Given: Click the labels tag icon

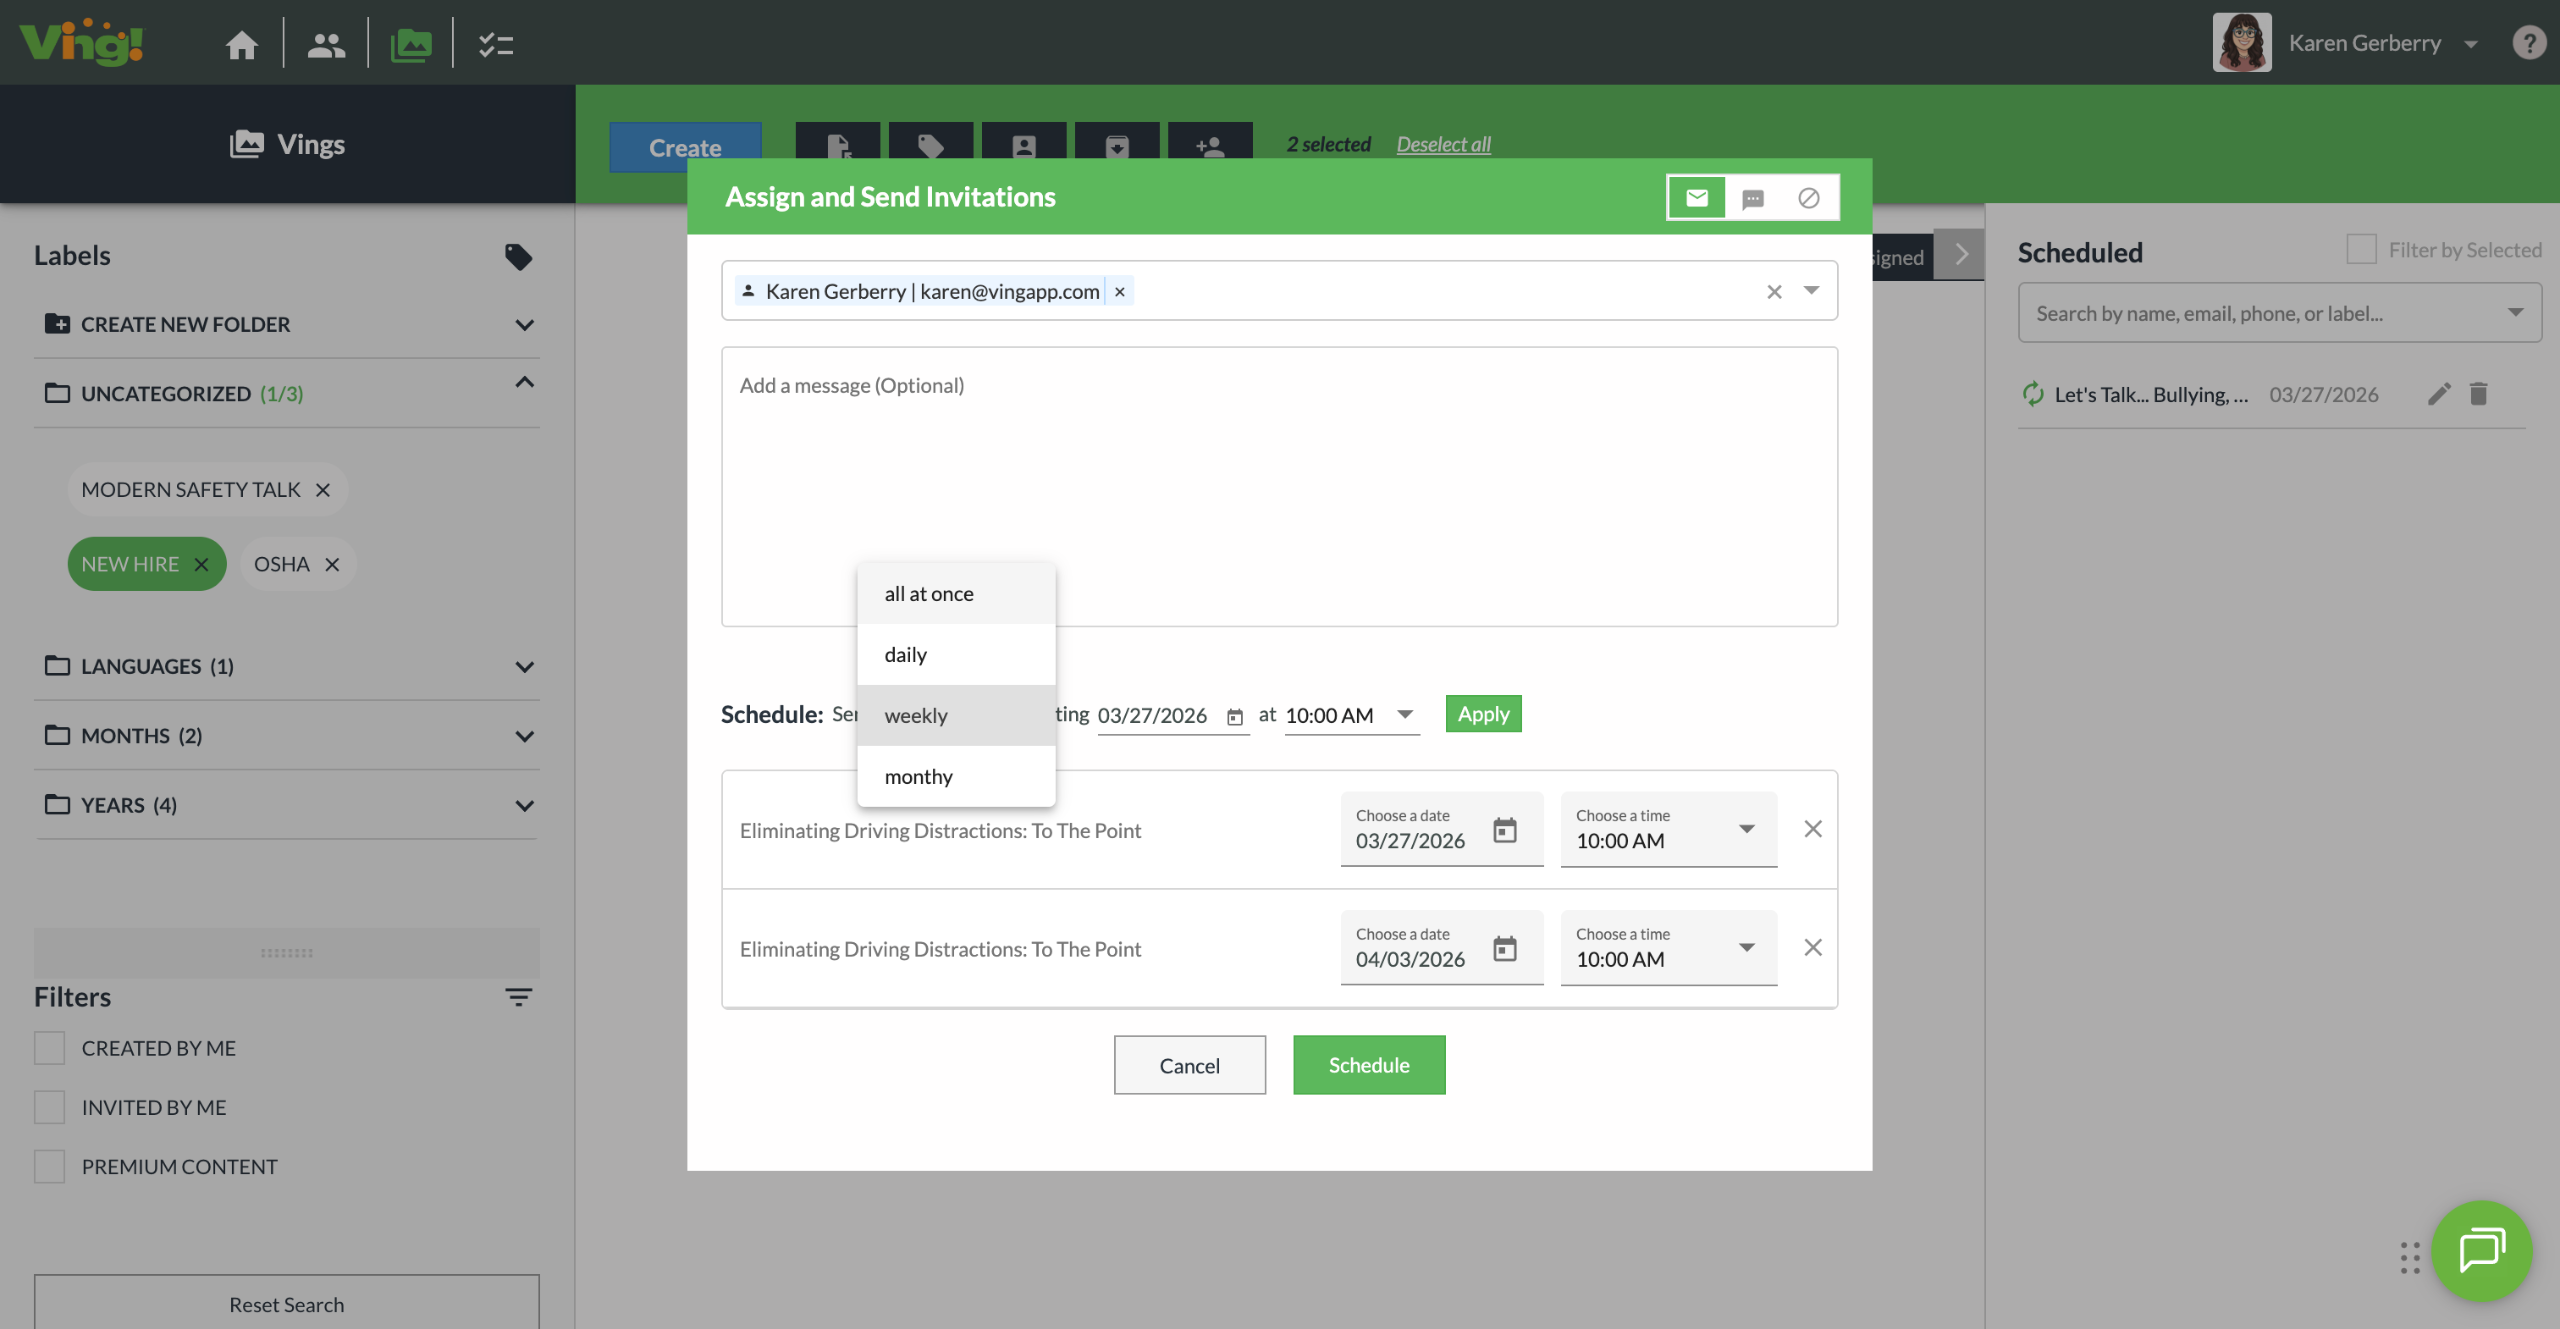Looking at the screenshot, I should [x=518, y=257].
